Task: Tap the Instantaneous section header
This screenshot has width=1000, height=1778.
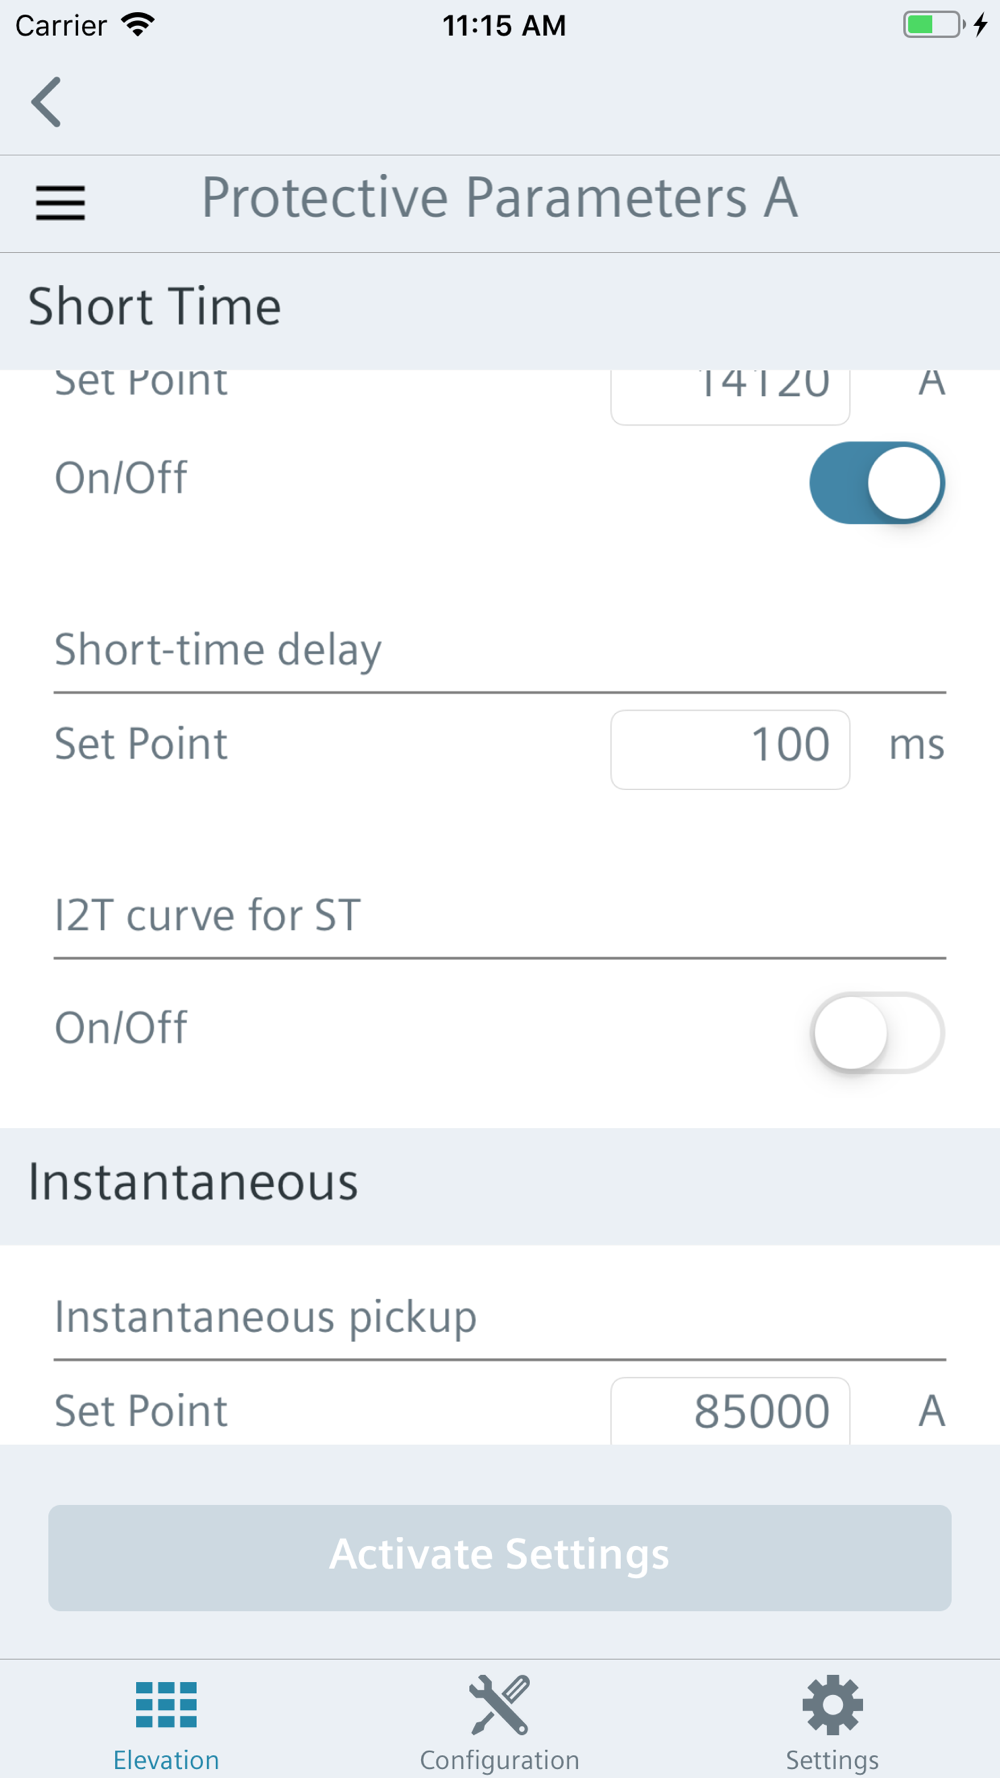Action: 193,1182
